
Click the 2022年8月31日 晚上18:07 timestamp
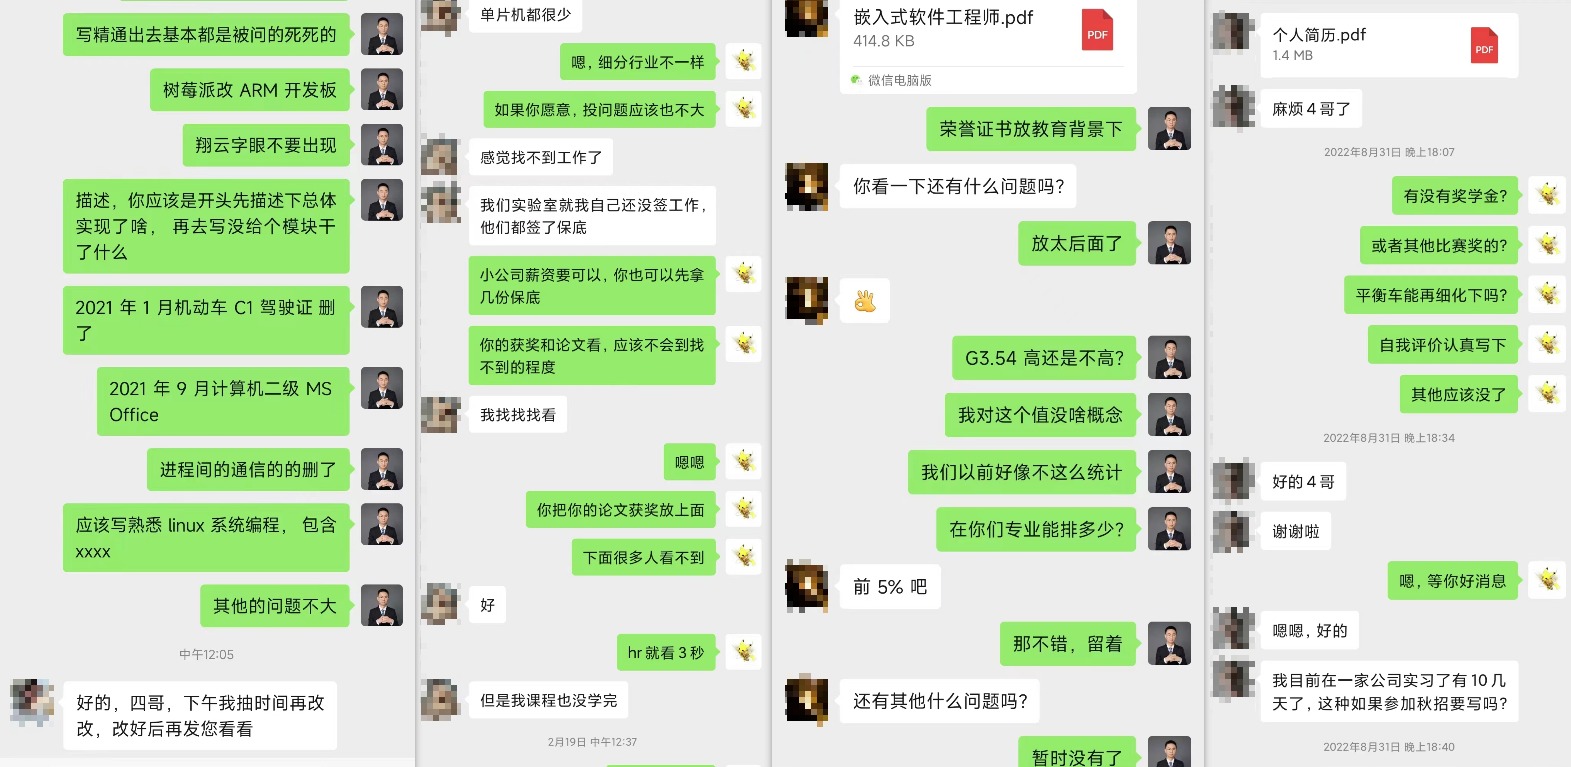(x=1389, y=152)
